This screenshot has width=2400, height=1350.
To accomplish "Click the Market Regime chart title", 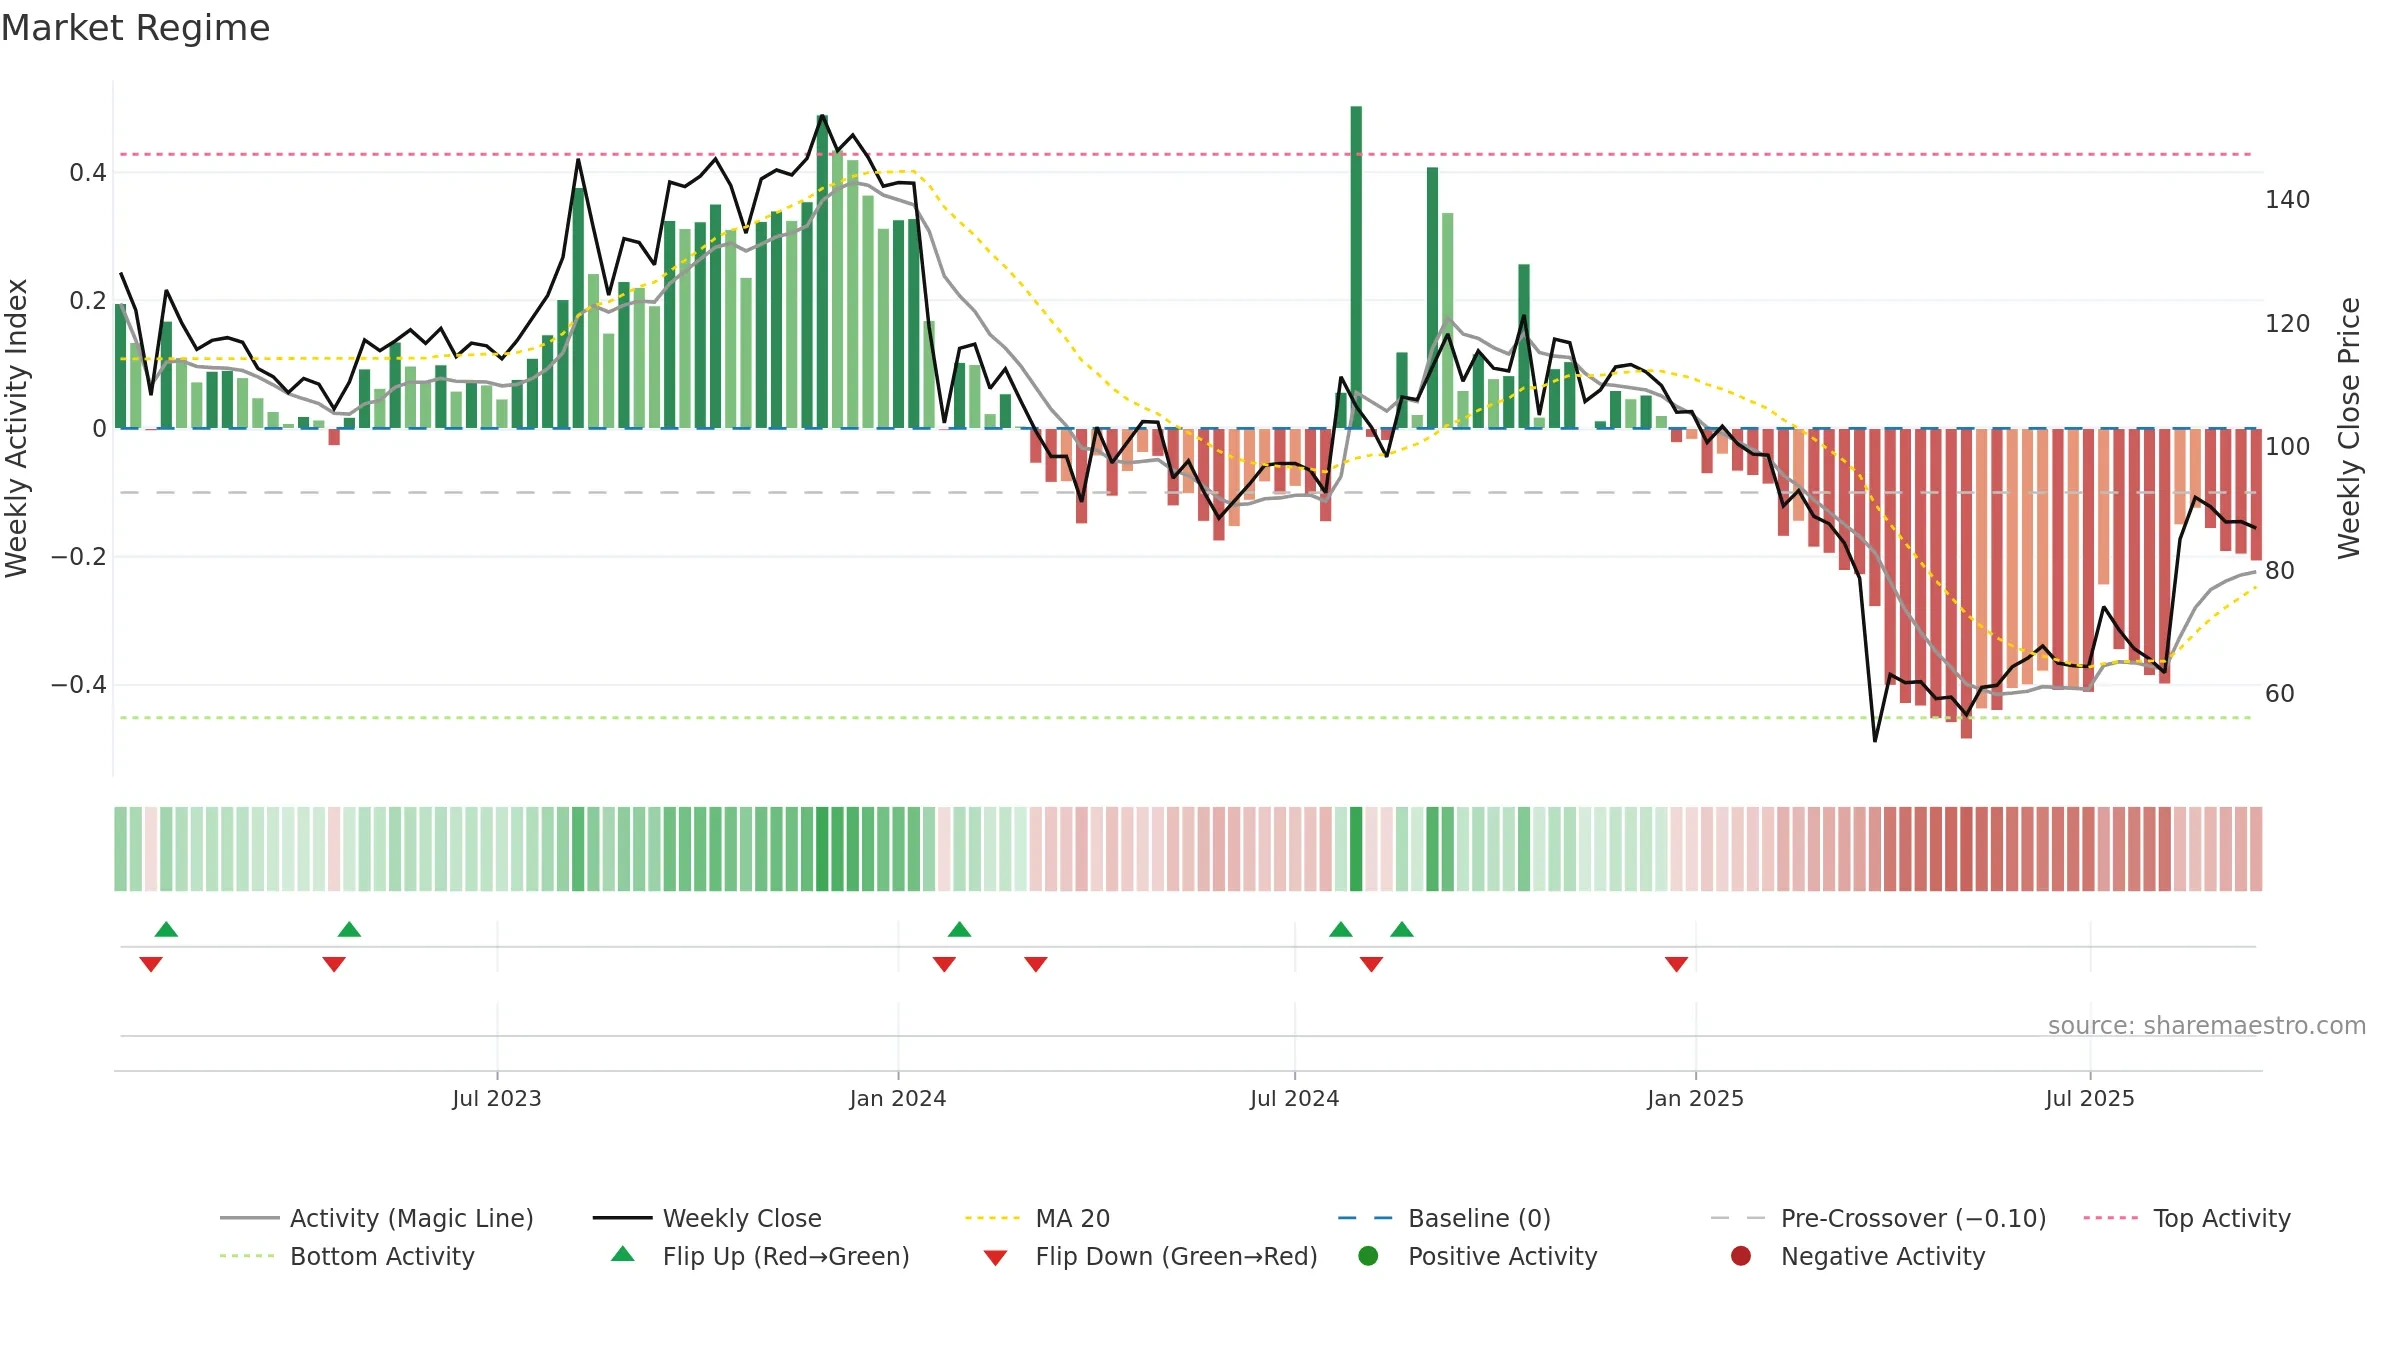I will point(136,28).
